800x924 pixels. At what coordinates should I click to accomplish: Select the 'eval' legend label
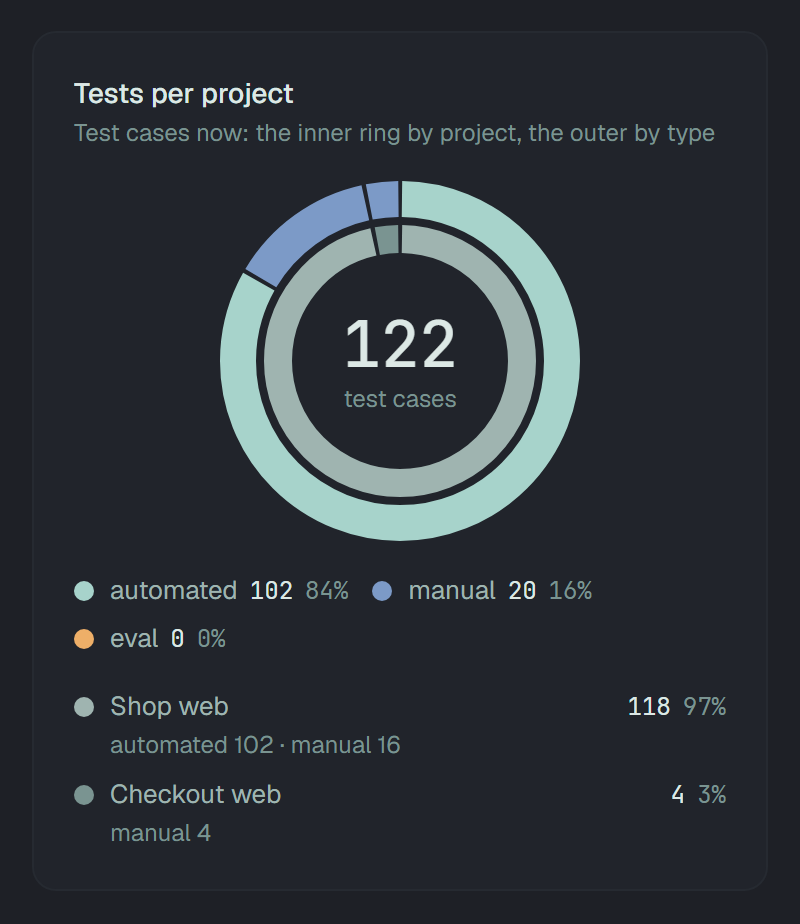pos(134,639)
